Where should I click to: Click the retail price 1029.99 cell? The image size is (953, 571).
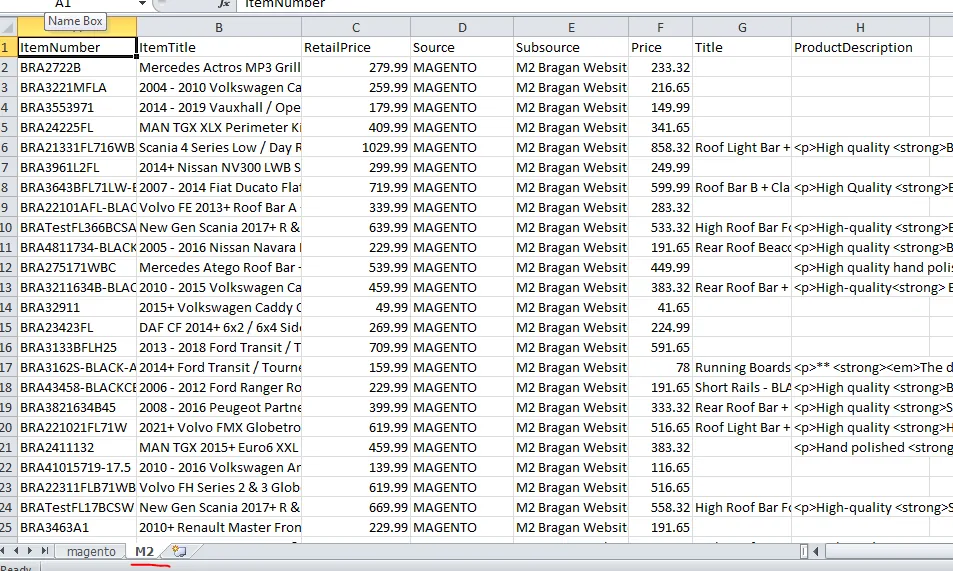coord(356,147)
